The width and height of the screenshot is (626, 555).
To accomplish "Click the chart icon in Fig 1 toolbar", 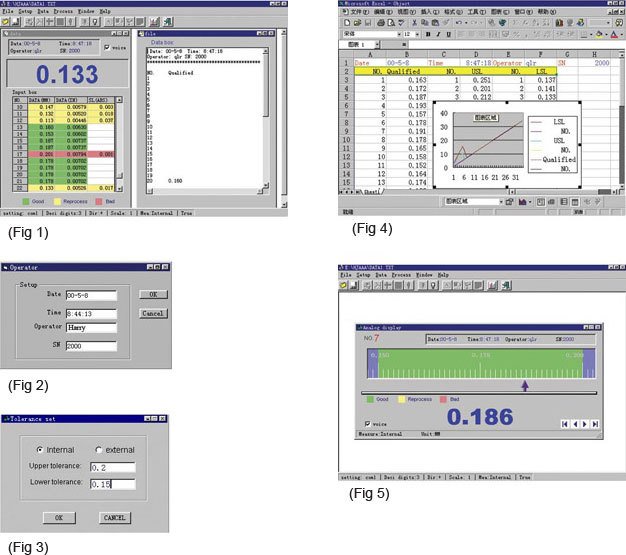I will click(155, 22).
